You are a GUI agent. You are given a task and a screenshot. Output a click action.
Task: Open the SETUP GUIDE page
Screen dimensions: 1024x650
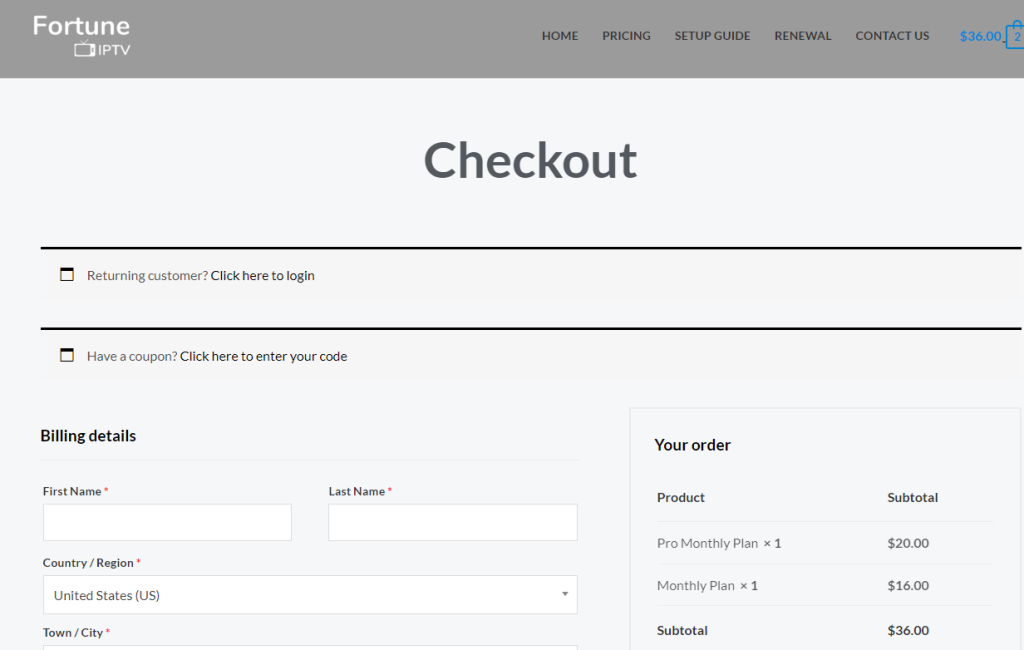(x=712, y=36)
